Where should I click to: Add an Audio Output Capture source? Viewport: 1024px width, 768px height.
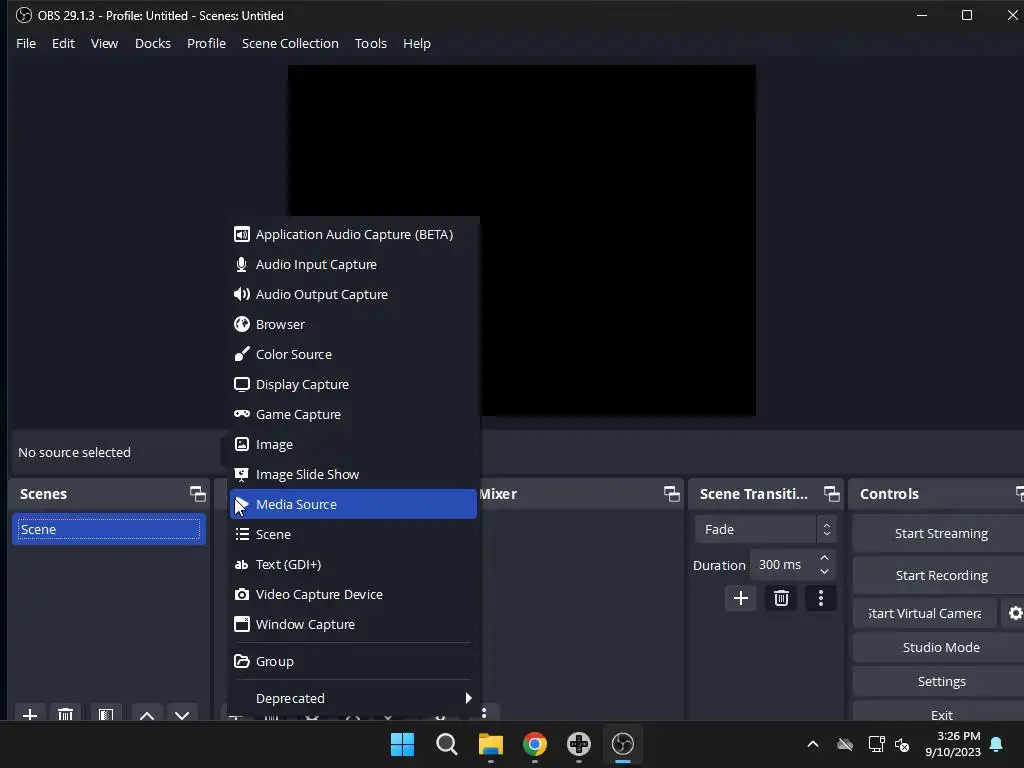(353, 295)
